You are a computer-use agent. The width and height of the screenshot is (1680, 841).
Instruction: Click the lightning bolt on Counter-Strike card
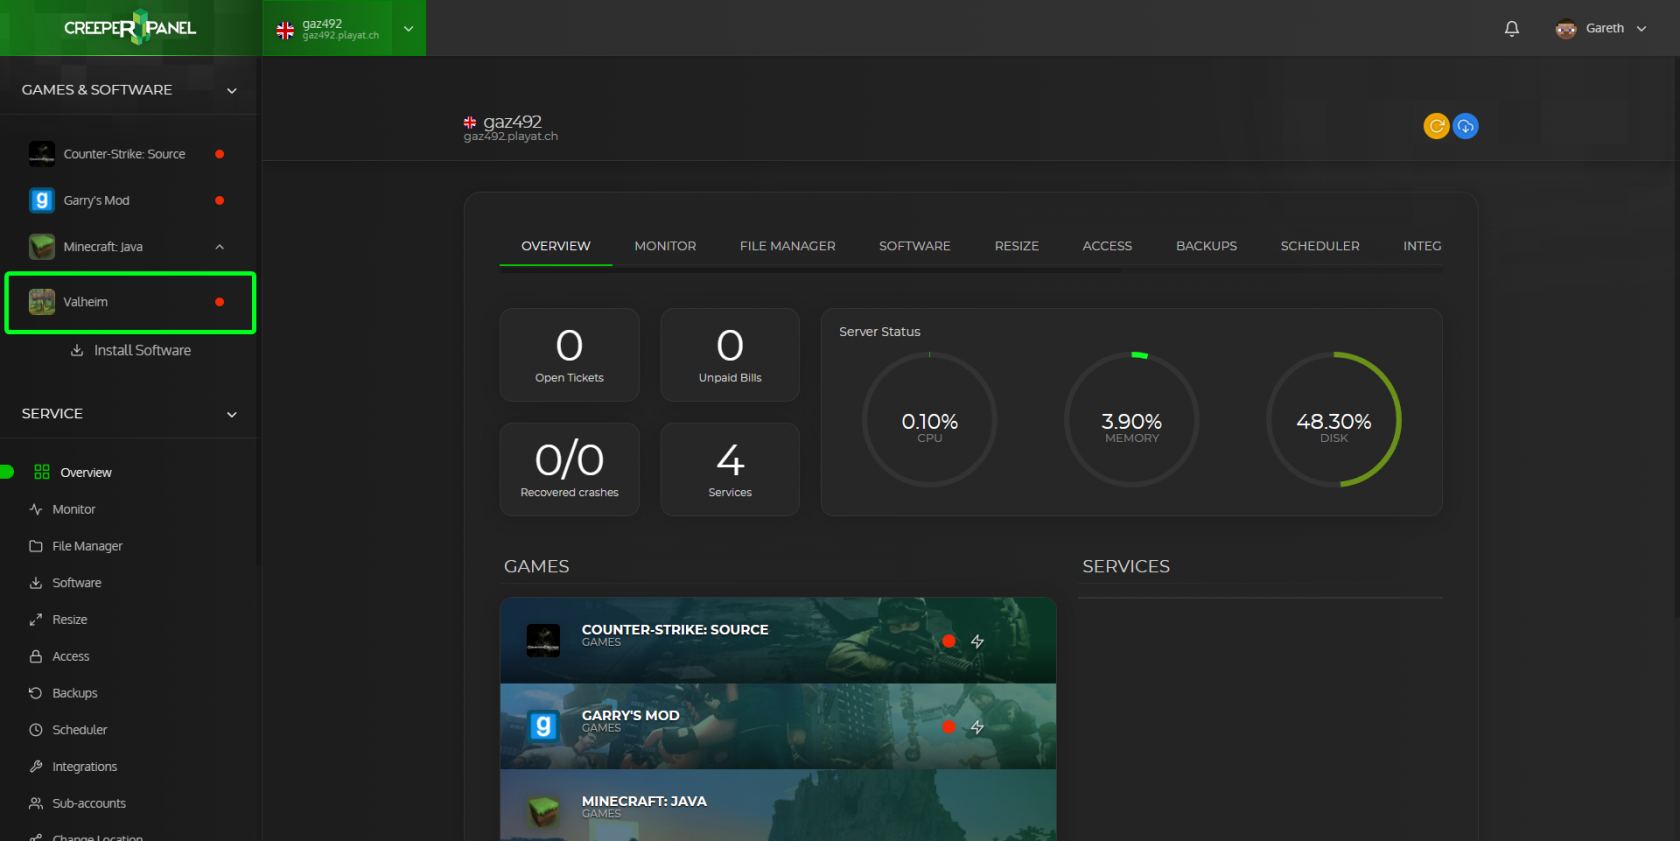(x=977, y=641)
